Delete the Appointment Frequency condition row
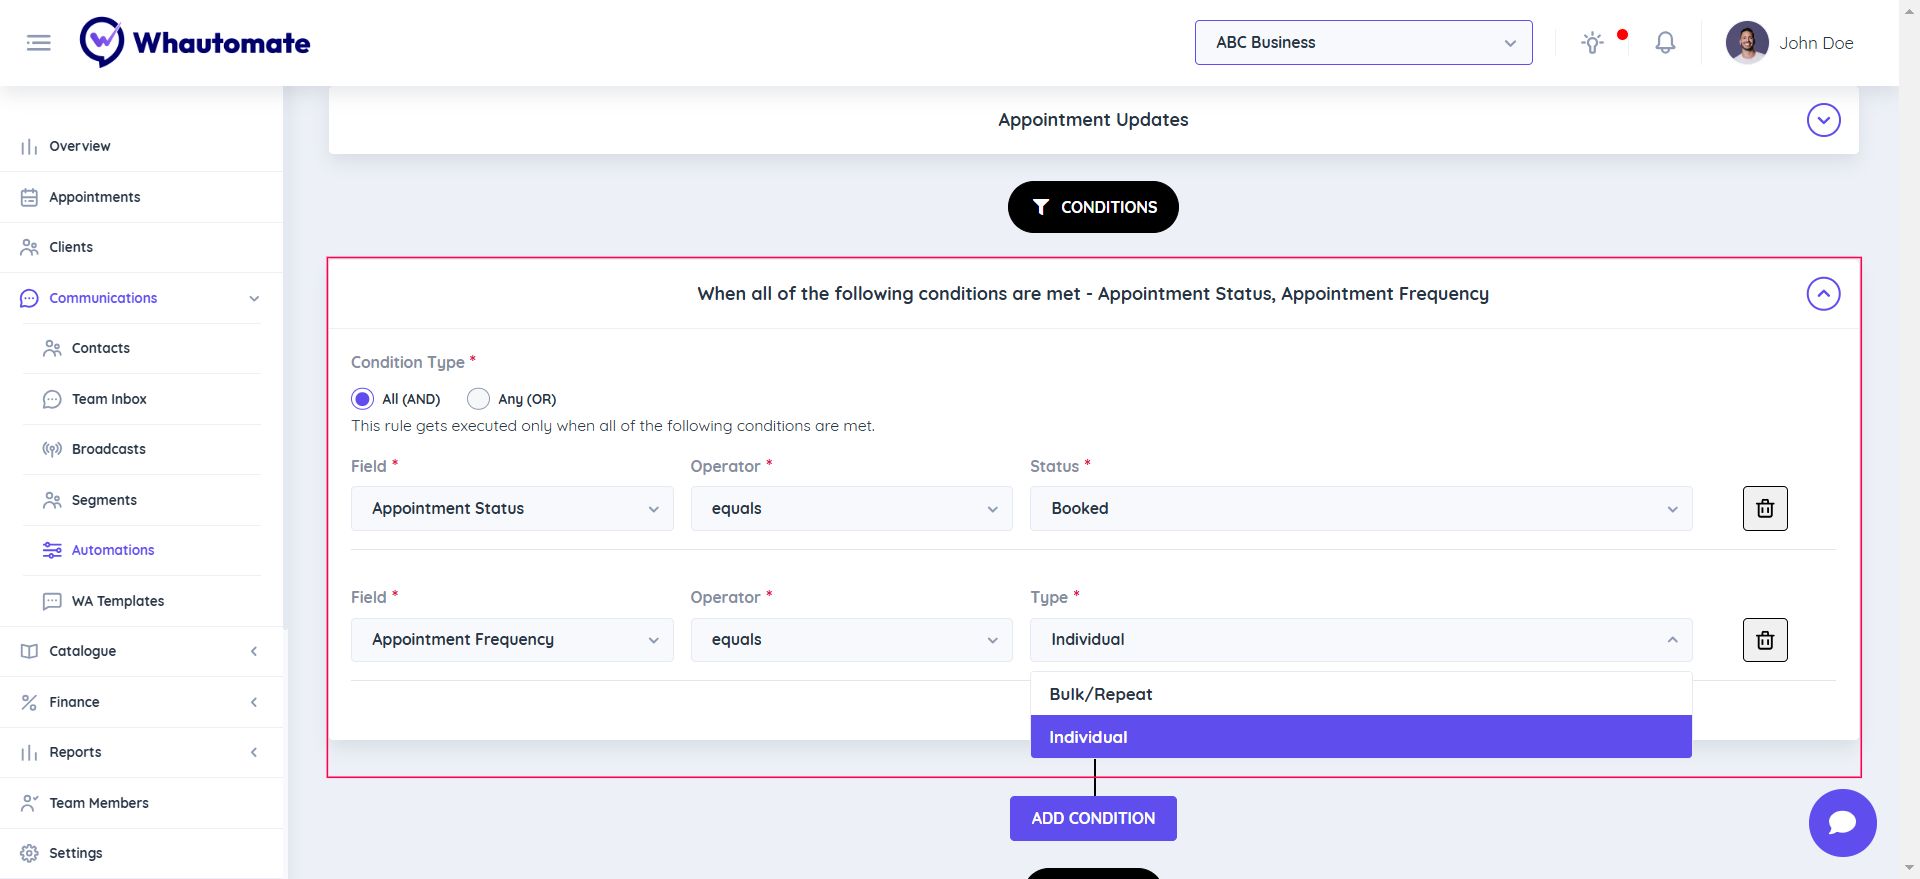1920x879 pixels. [1765, 640]
